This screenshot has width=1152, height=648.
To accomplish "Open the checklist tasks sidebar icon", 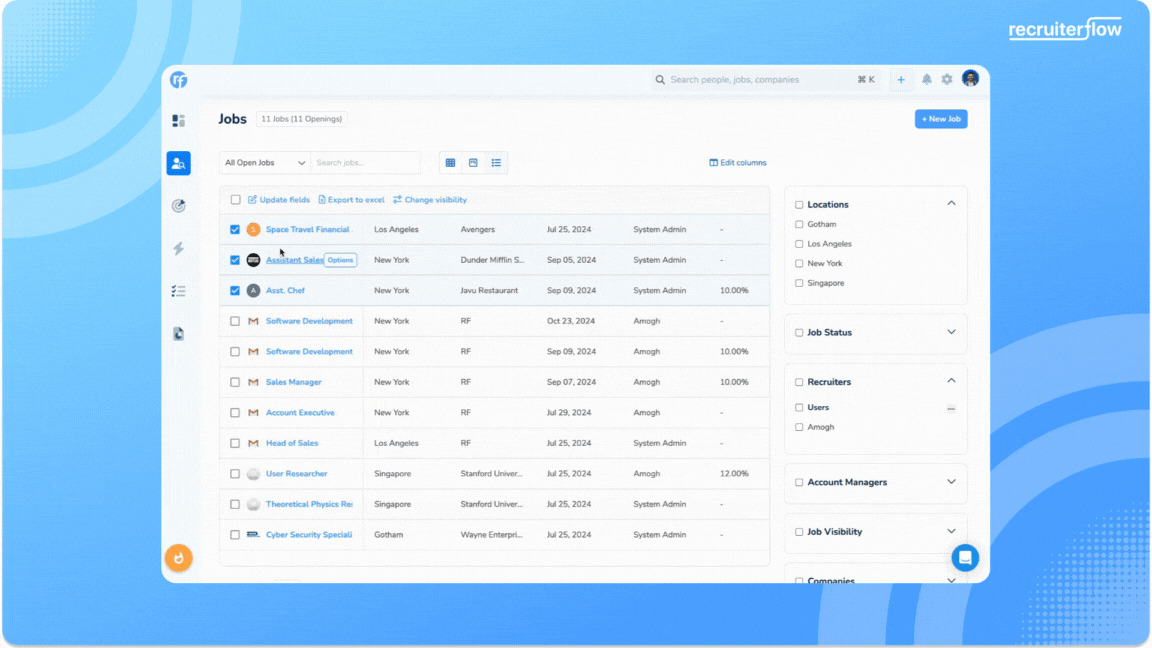I will 178,291.
